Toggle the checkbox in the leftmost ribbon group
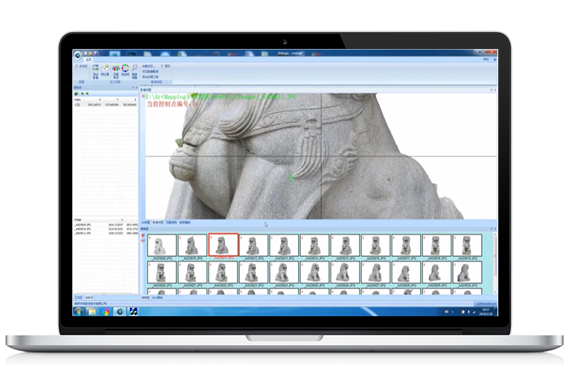 pyautogui.click(x=77, y=66)
